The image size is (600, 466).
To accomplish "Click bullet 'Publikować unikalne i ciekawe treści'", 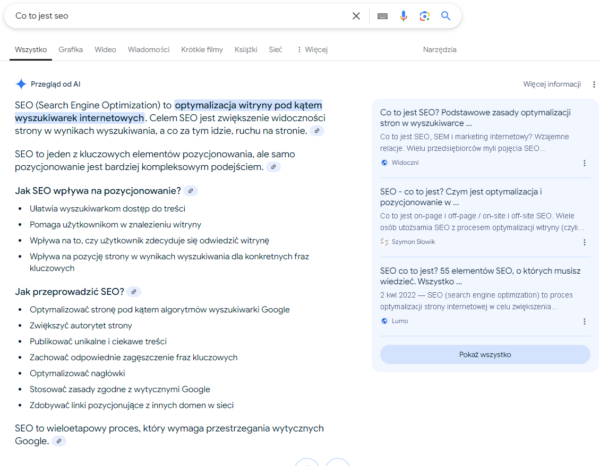I will coord(98,341).
